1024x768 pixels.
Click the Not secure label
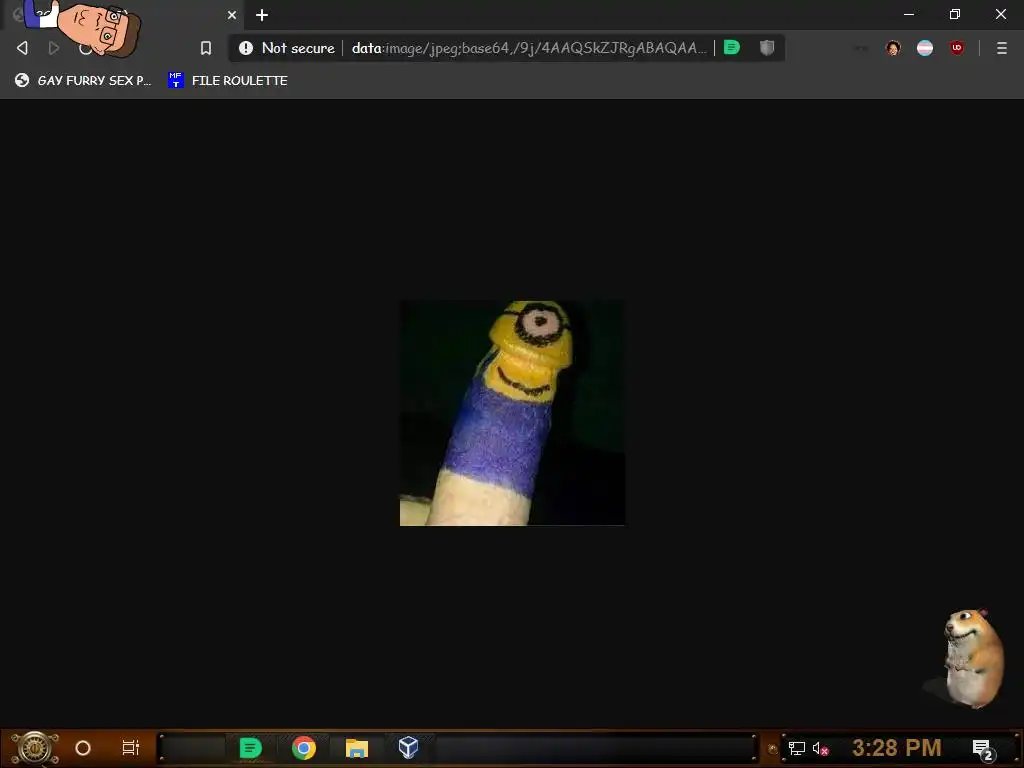pos(298,48)
